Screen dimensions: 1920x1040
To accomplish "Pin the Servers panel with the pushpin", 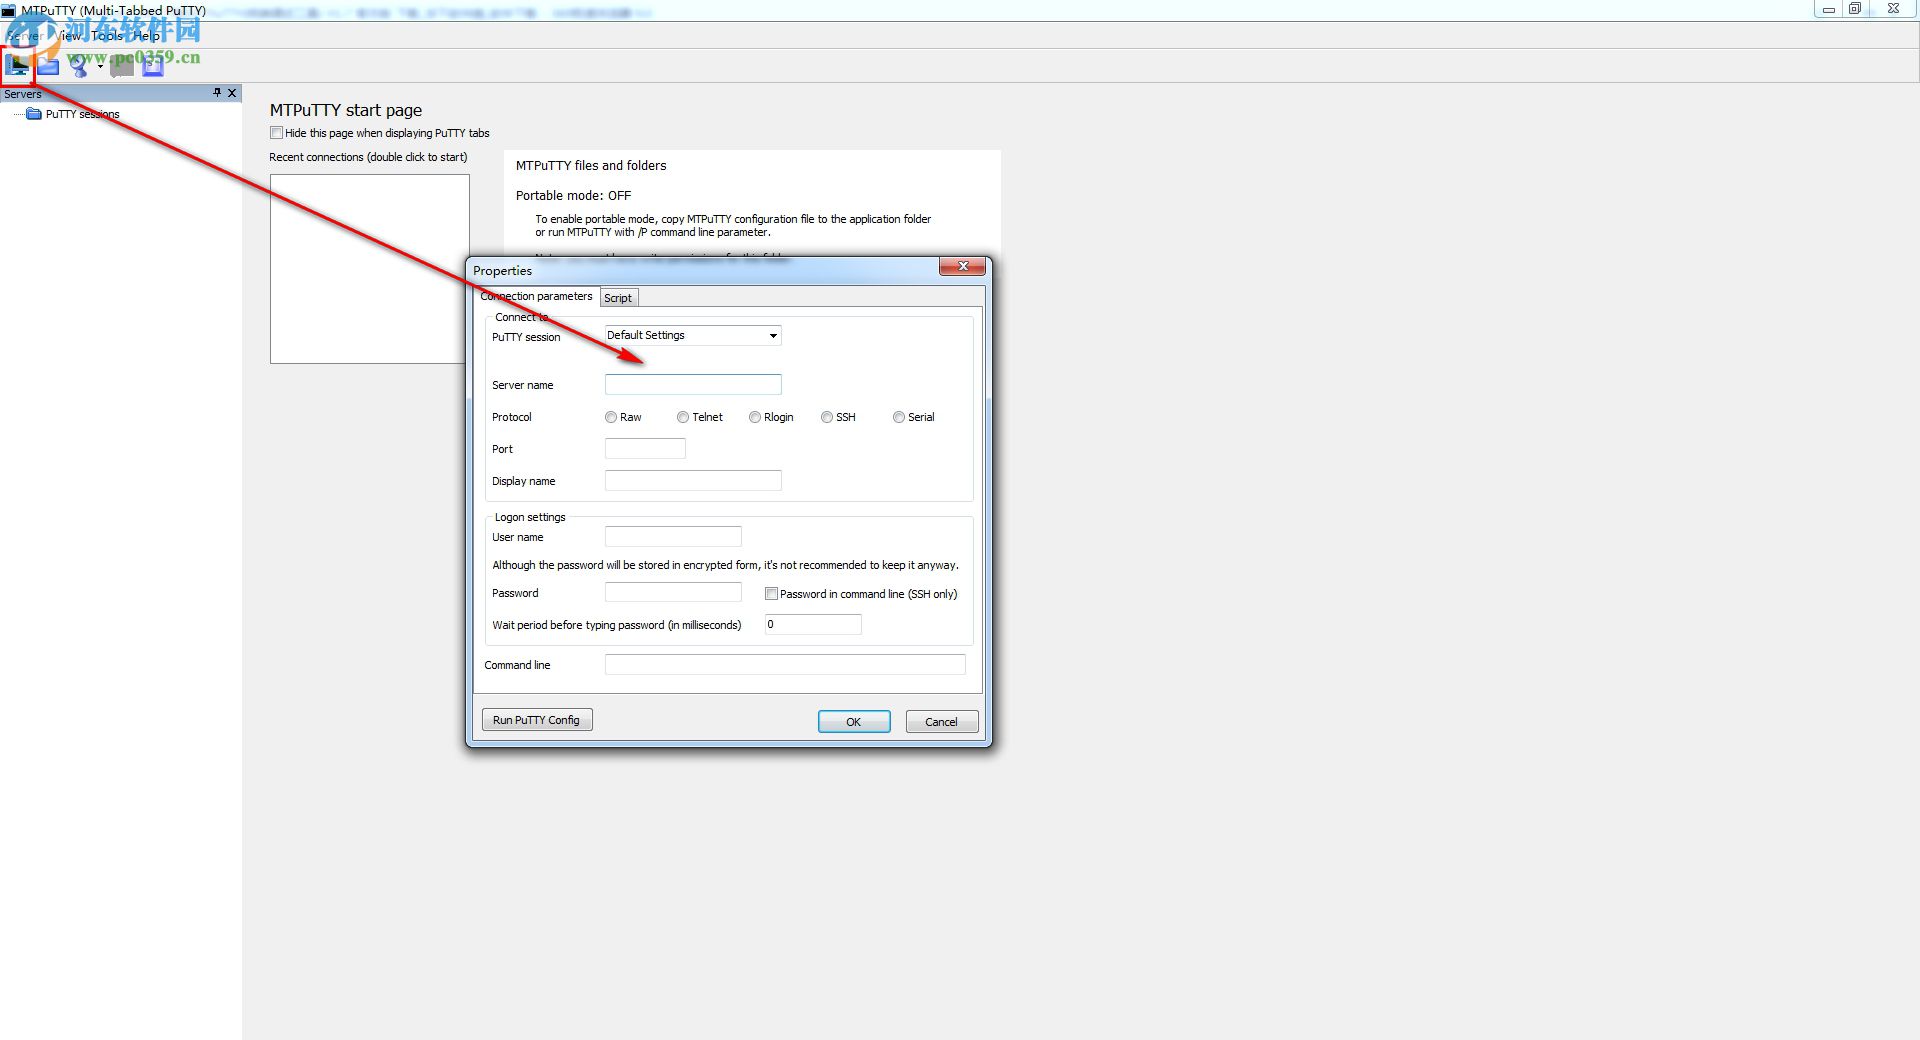I will [217, 93].
